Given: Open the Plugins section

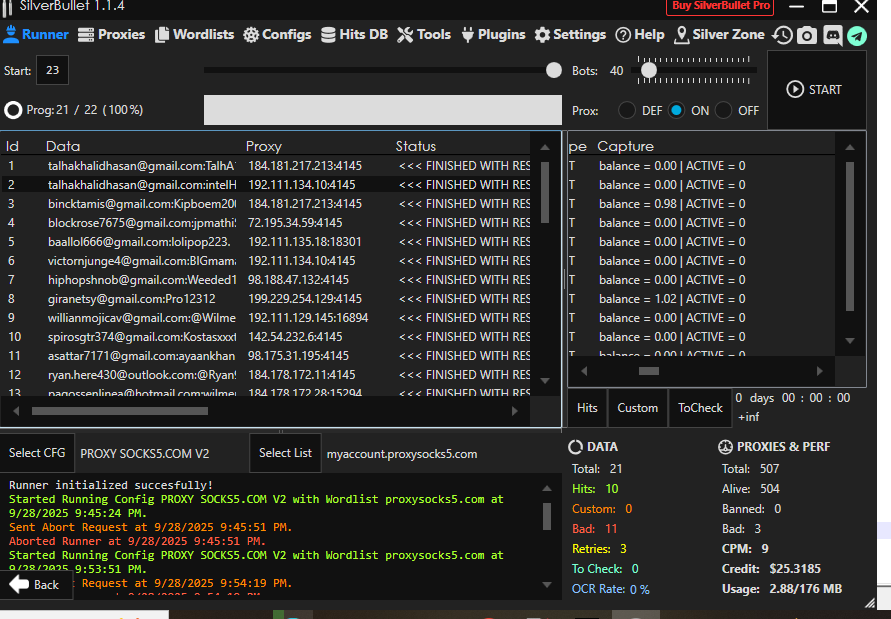Looking at the screenshot, I should 492,34.
